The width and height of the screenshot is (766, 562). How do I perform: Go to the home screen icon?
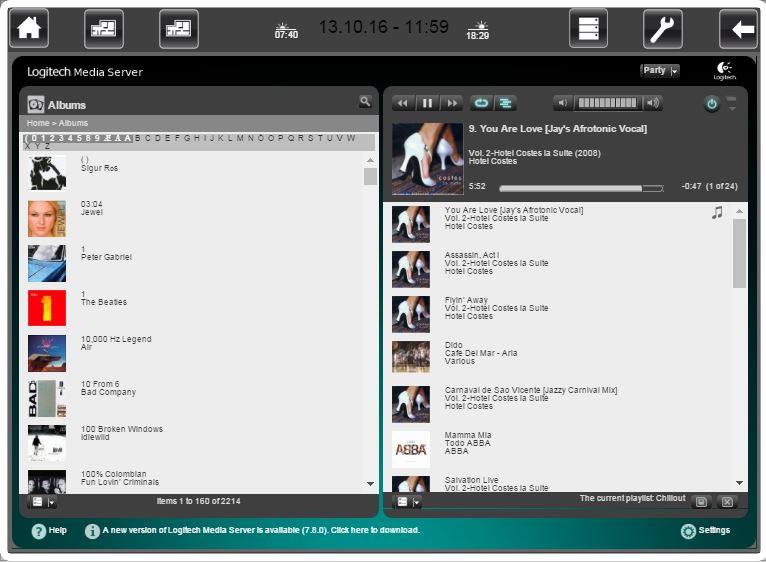tap(29, 28)
